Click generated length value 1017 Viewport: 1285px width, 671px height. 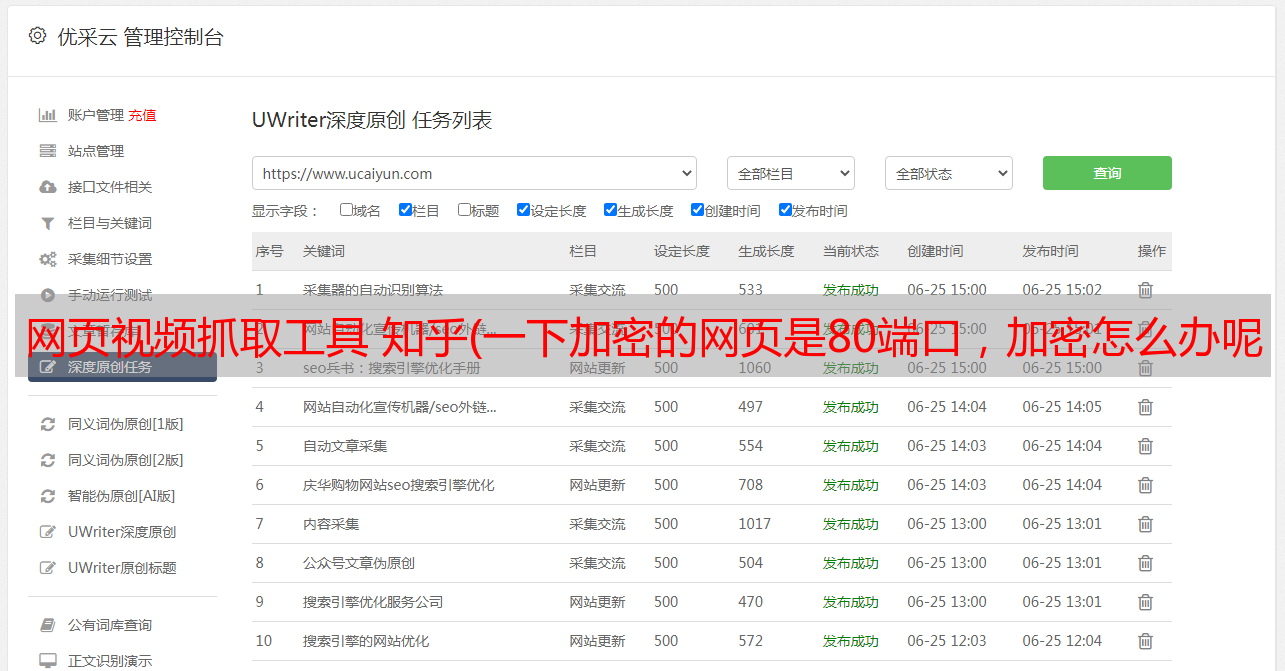755,524
